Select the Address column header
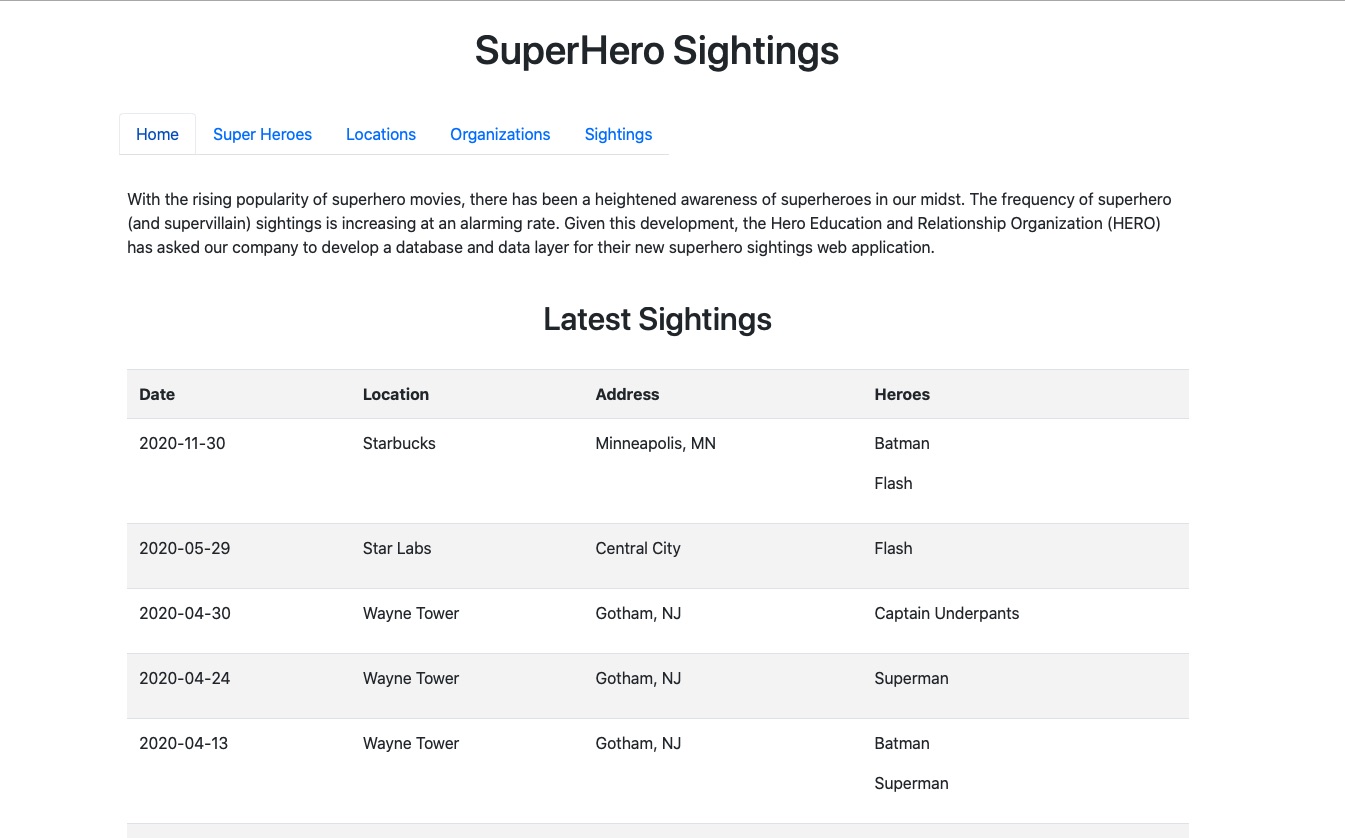 pyautogui.click(x=627, y=394)
